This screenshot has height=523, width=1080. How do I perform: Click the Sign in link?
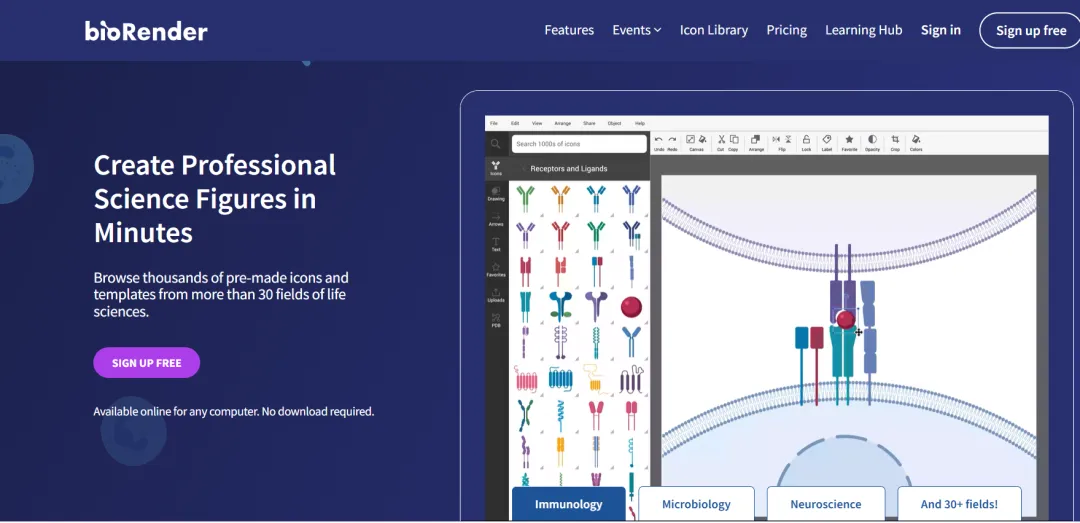click(x=941, y=30)
